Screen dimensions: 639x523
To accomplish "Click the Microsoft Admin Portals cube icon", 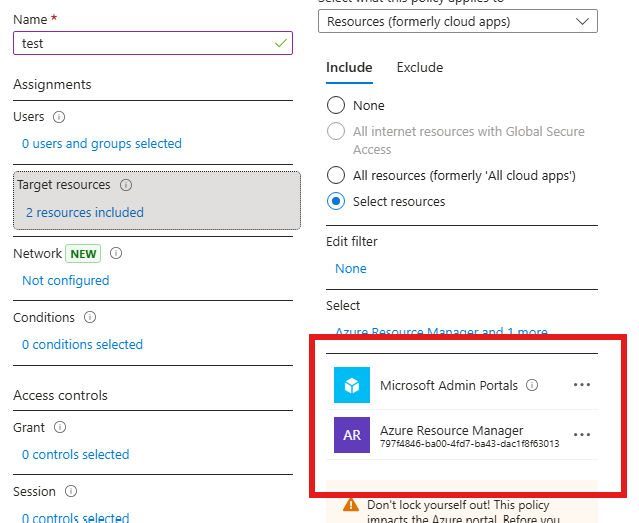I will [x=352, y=385].
